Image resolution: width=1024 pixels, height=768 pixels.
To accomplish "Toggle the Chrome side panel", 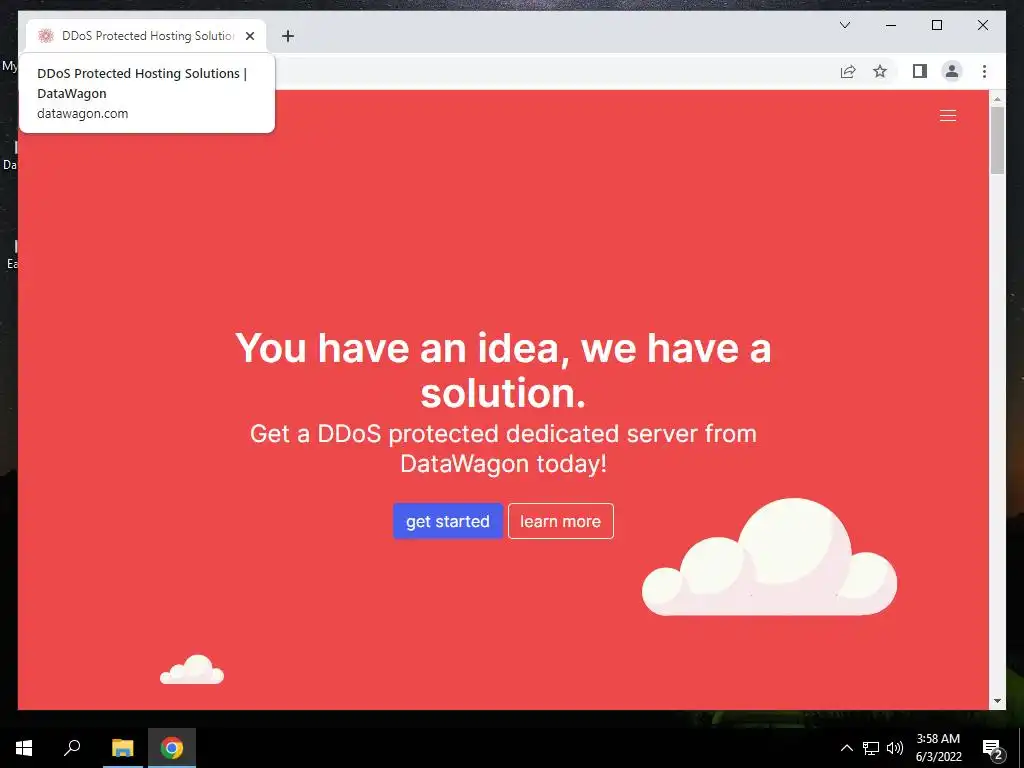I will pyautogui.click(x=920, y=71).
